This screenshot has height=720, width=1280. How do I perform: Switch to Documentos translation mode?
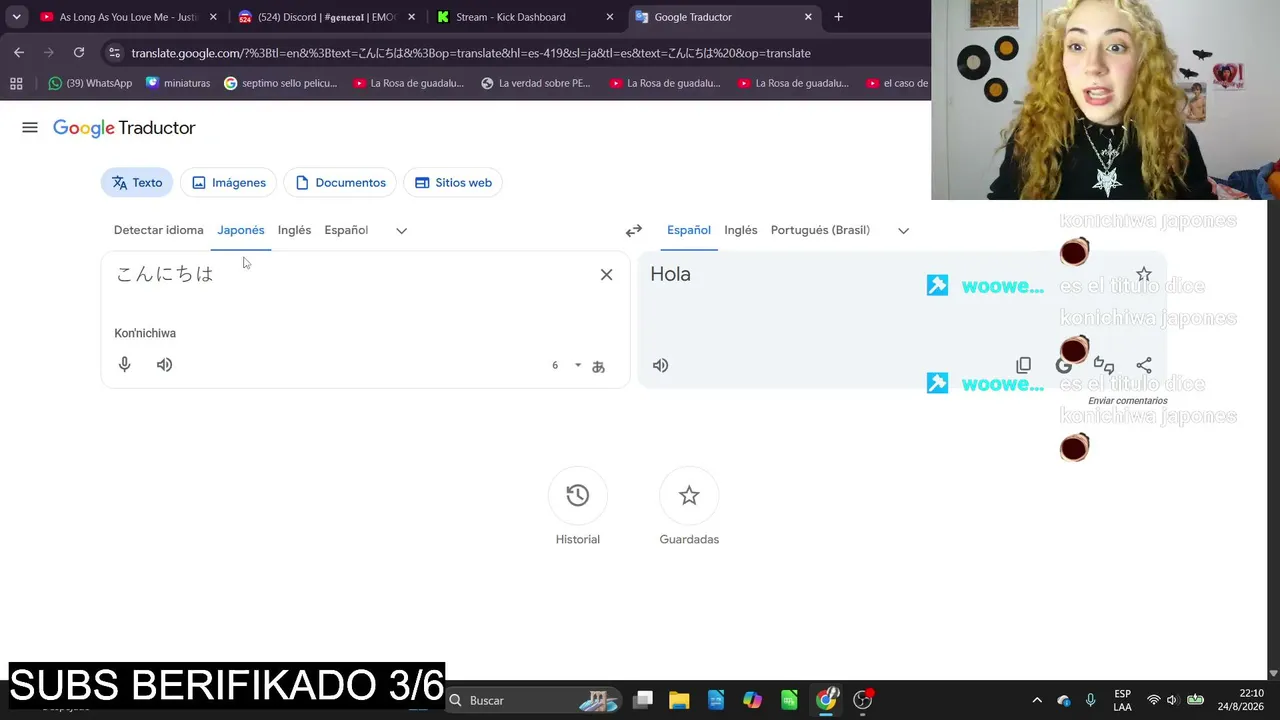click(x=341, y=183)
